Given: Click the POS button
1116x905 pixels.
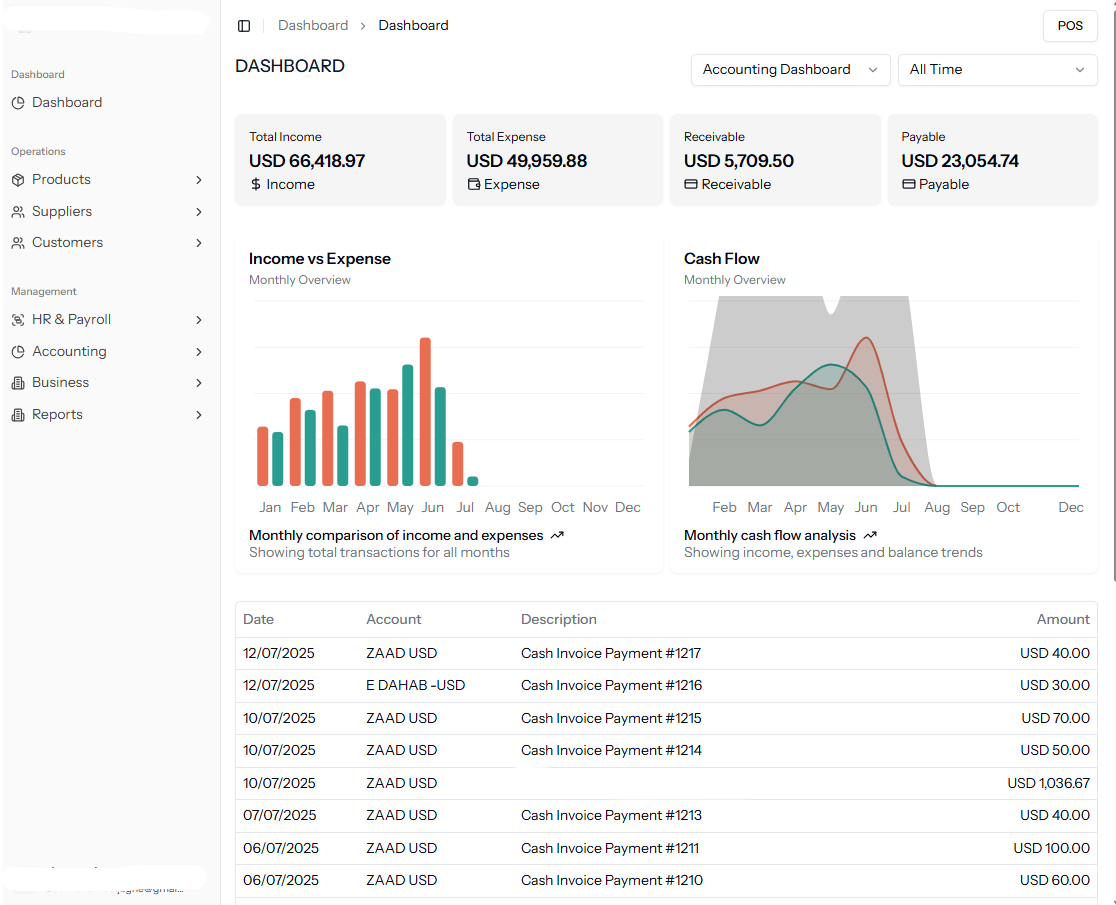Looking at the screenshot, I should click(1070, 26).
